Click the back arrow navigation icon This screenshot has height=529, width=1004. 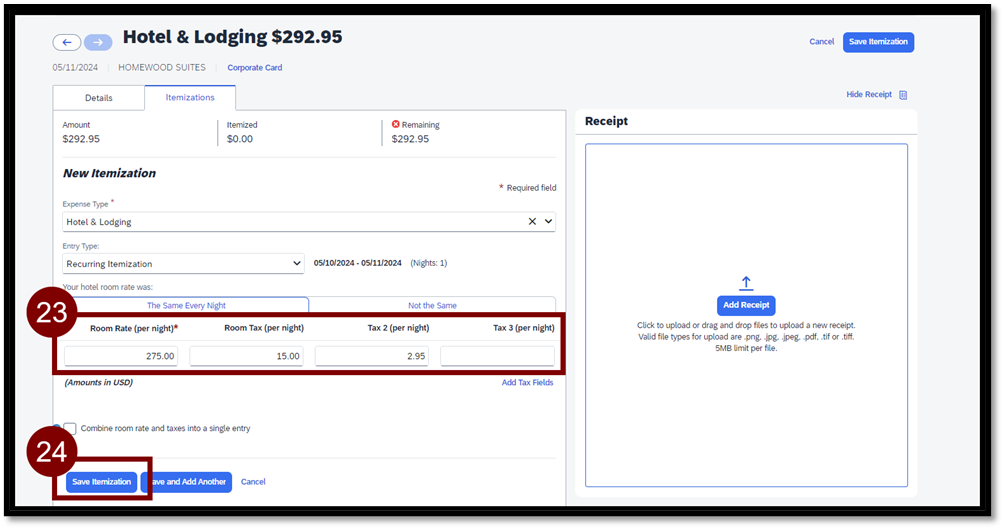[x=66, y=42]
